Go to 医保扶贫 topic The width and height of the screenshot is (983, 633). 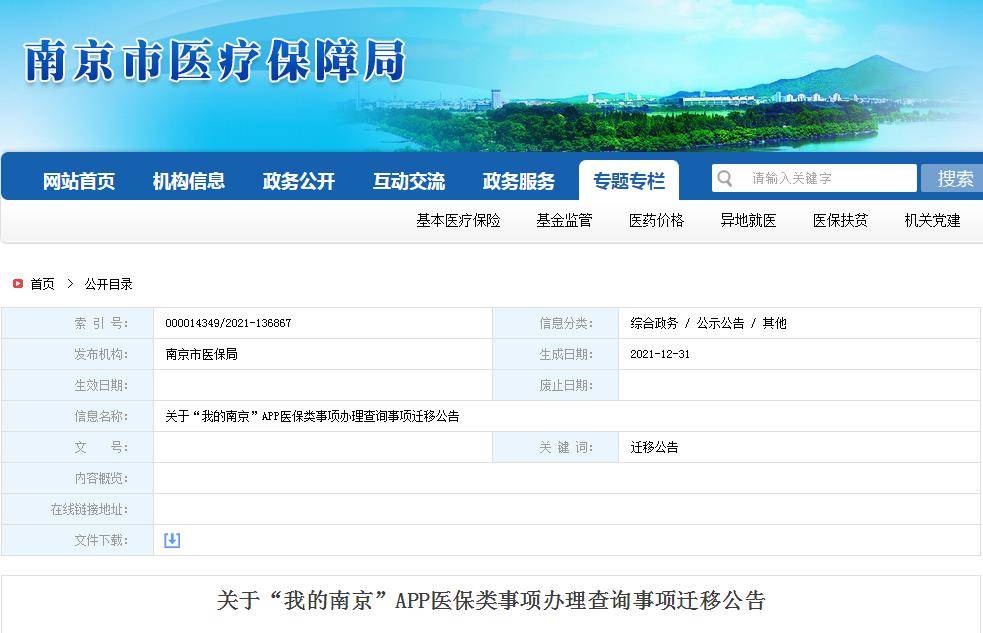pos(840,220)
